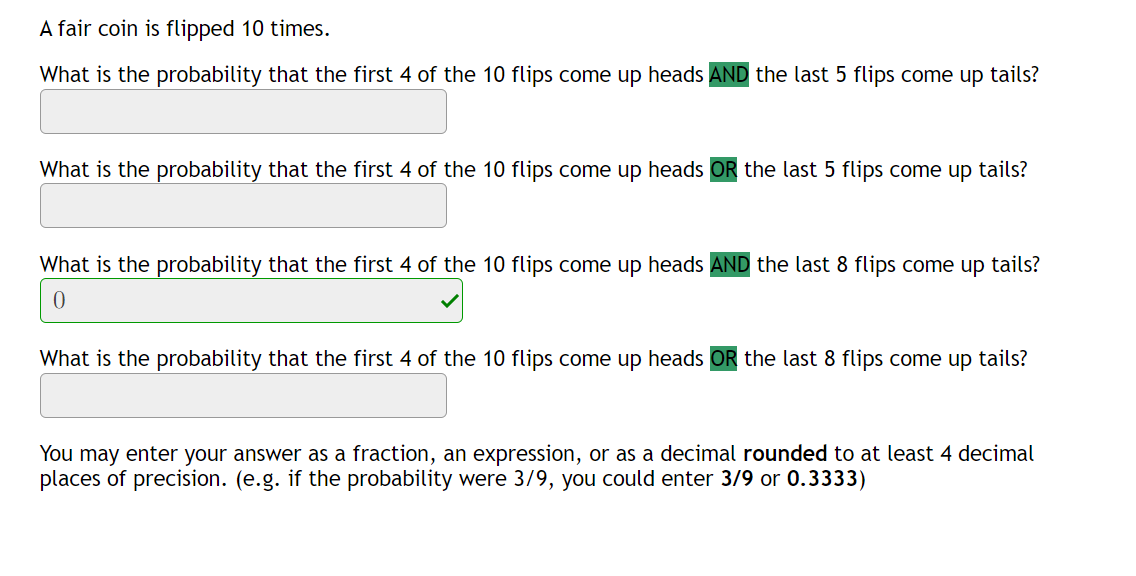Click the green-bordered validated answer field
The image size is (1136, 576).
pyautogui.click(x=250, y=300)
